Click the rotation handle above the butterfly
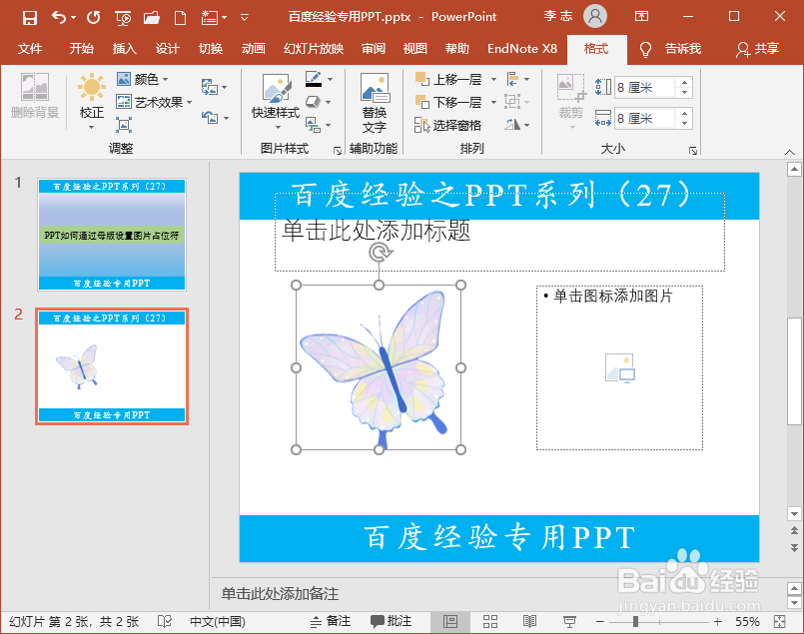Image resolution: width=804 pixels, height=634 pixels. coord(379,252)
